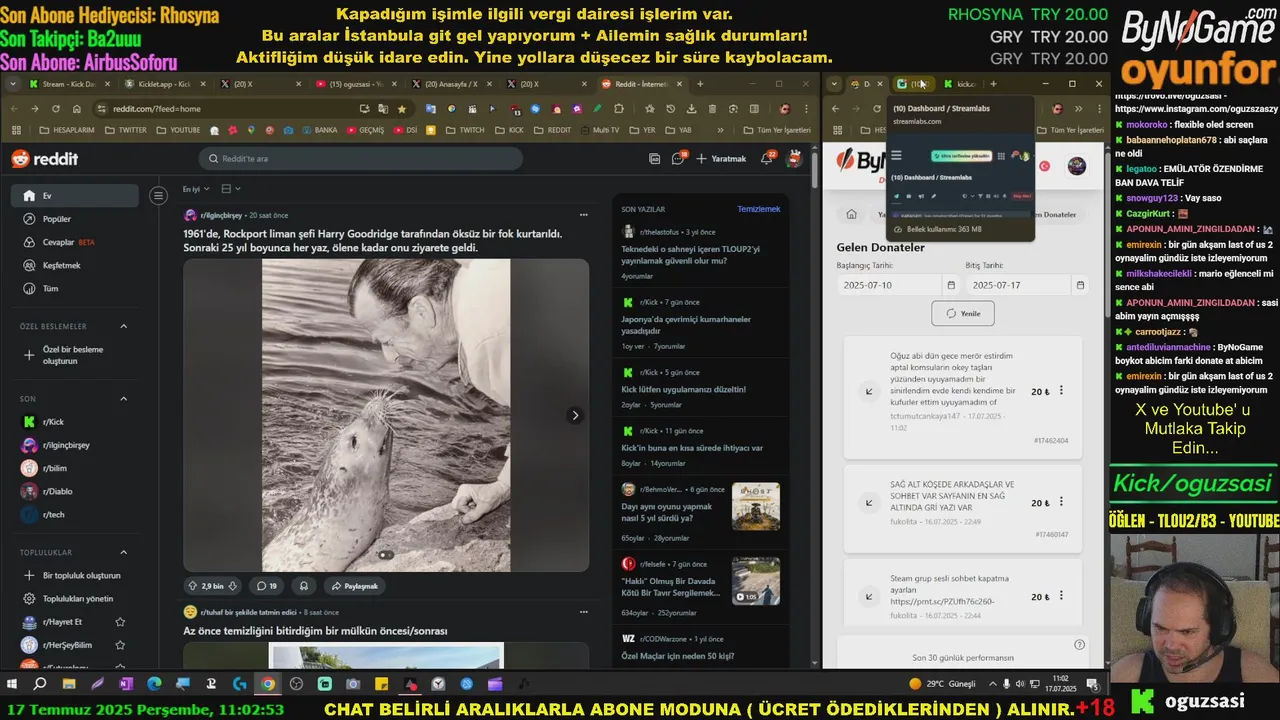Switch to kick.com tab in right window
1280x720 pixels.
[960, 84]
